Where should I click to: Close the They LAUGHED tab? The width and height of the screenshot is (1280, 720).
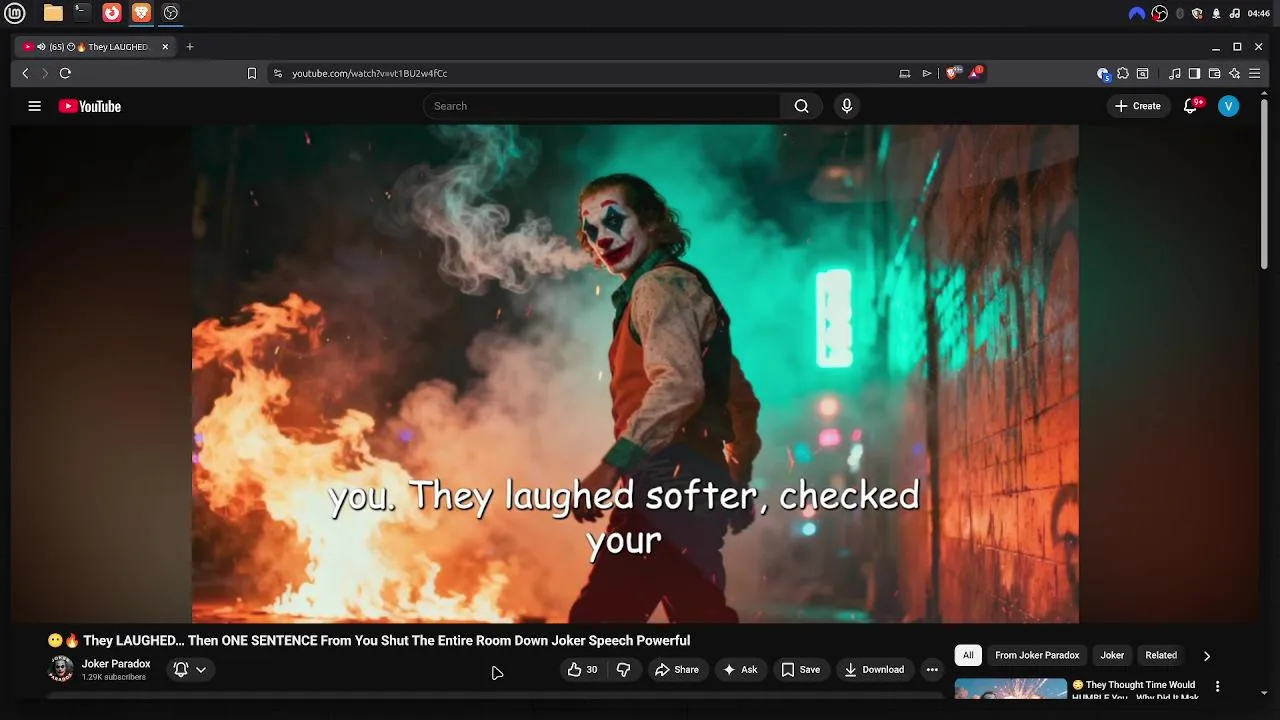pos(165,46)
